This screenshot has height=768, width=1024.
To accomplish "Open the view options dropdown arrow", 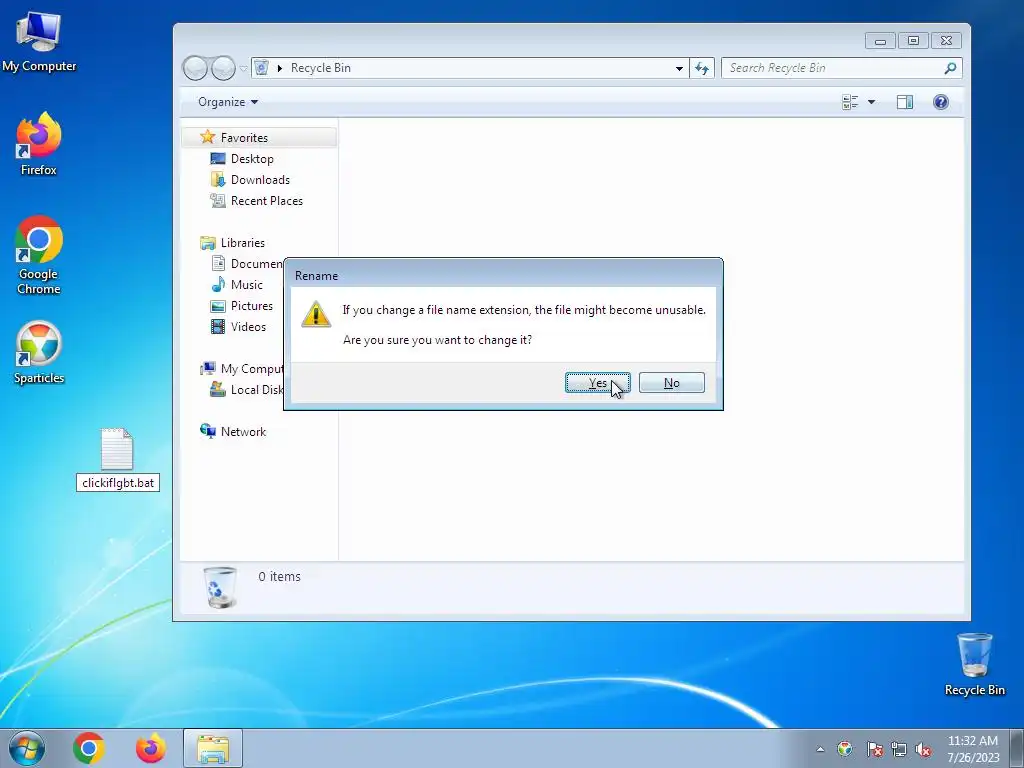I will coord(871,102).
